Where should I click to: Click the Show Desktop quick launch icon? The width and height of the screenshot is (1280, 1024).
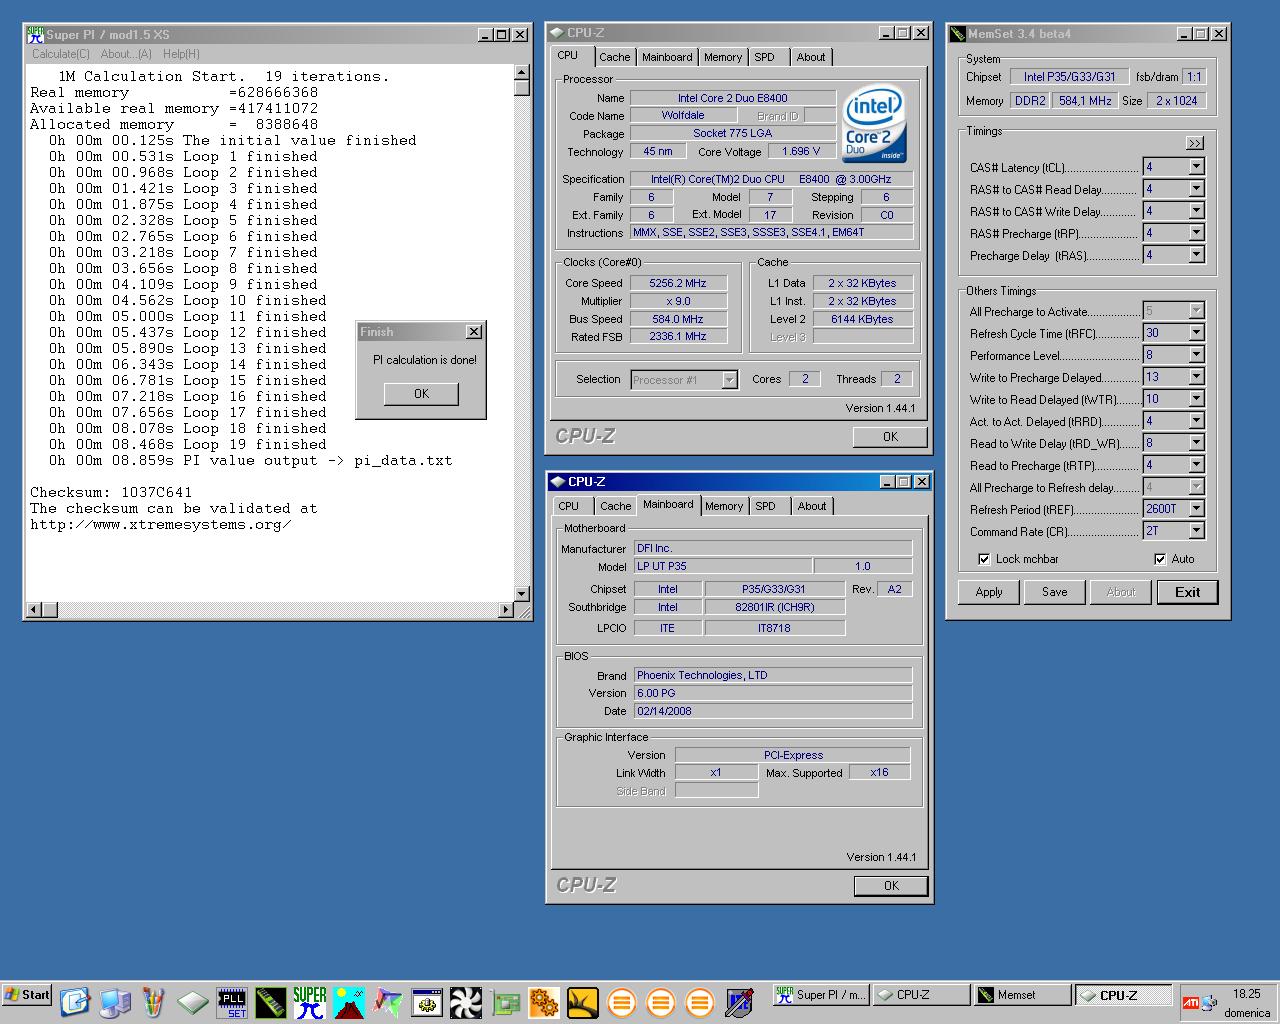[75, 1002]
